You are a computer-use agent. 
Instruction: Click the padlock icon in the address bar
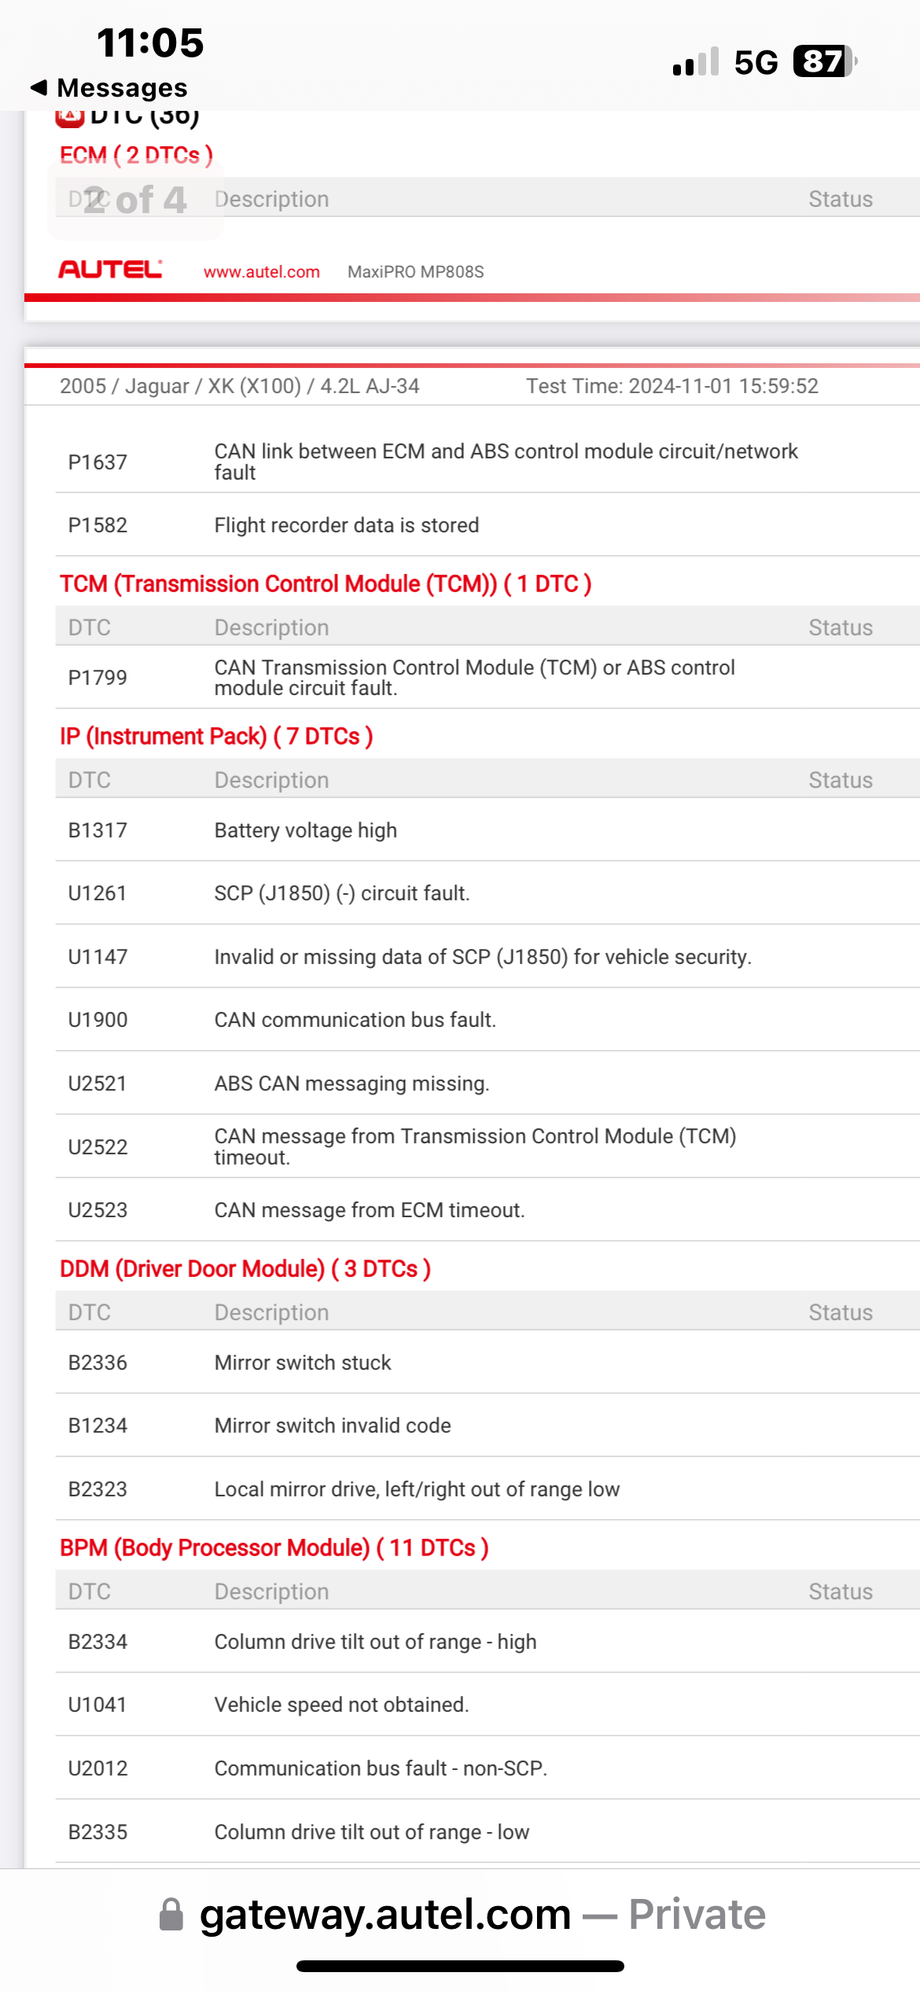pos(172,1913)
